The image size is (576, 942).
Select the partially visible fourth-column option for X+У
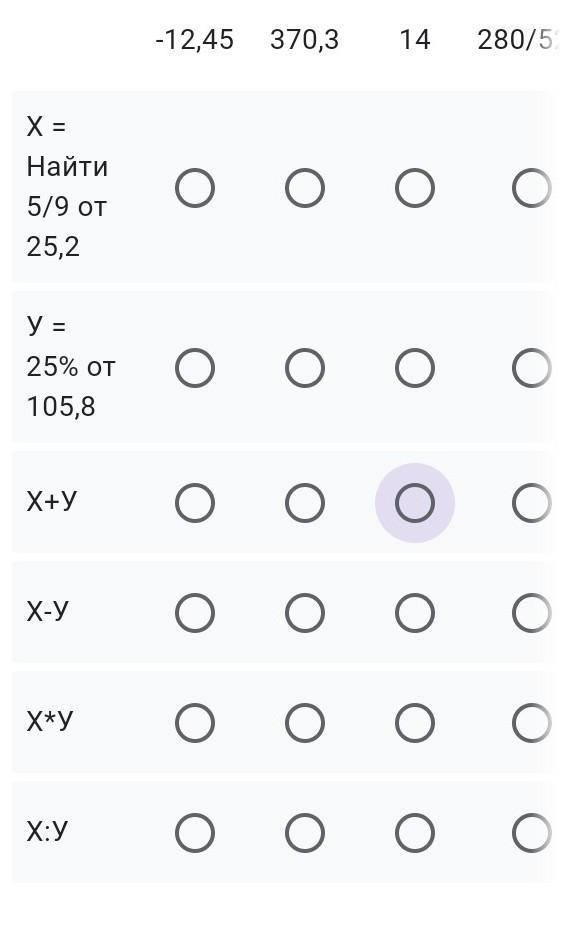(532, 503)
